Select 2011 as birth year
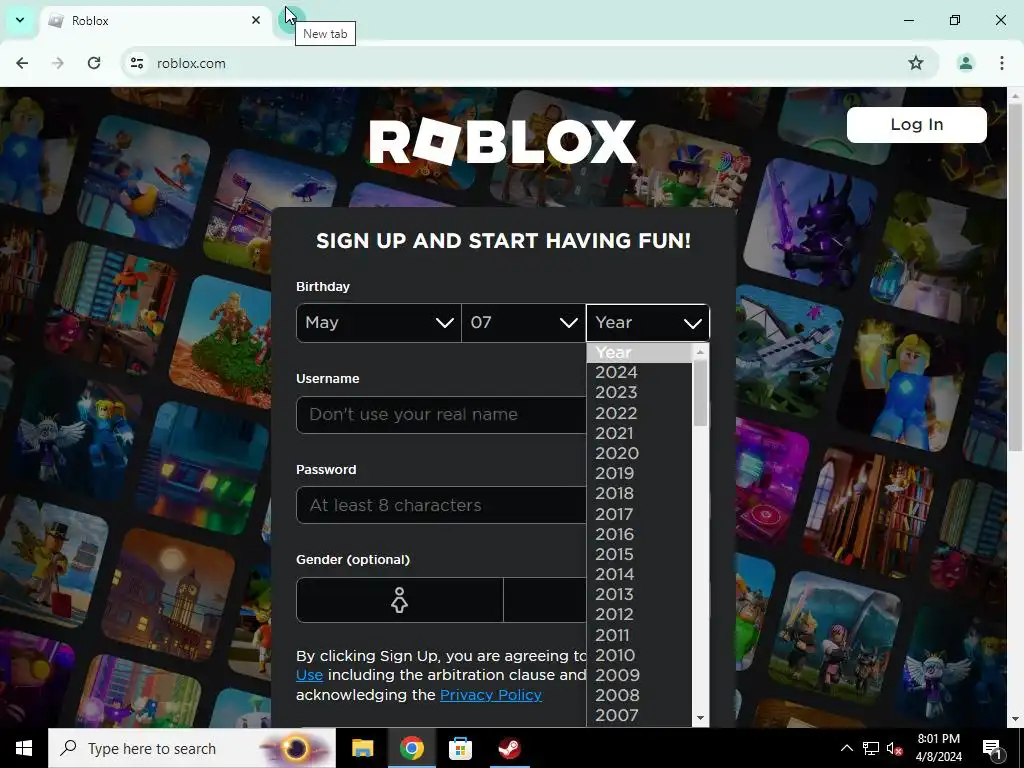This screenshot has width=1024, height=768. tap(639, 635)
